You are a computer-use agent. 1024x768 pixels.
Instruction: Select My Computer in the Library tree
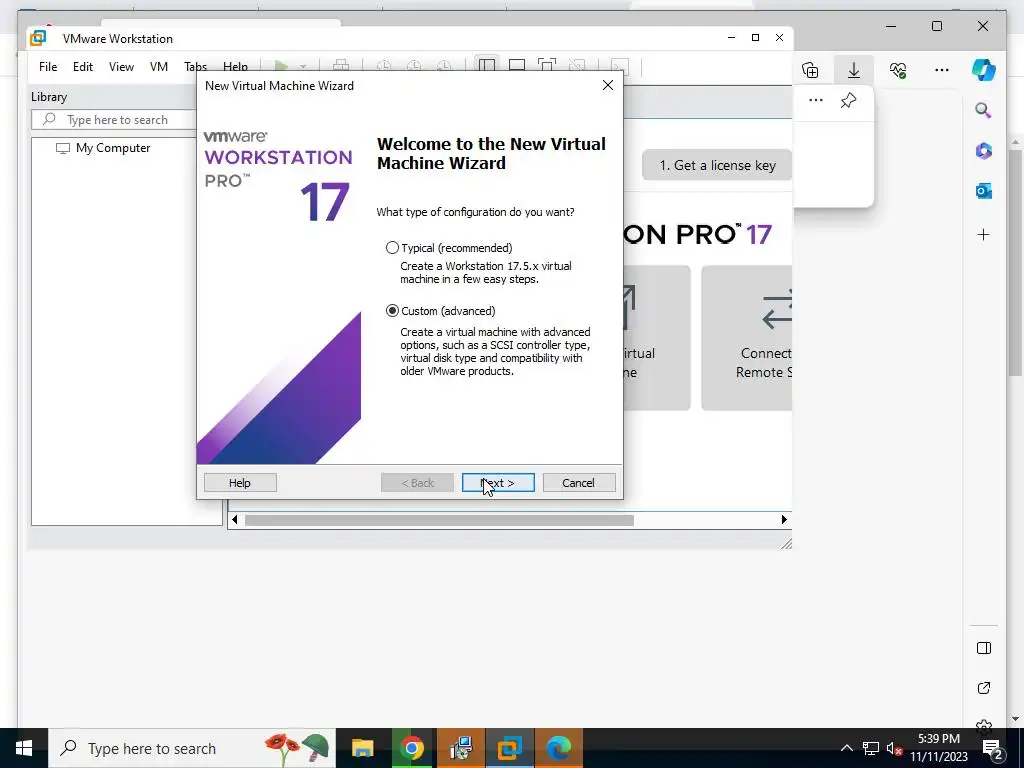tap(103, 148)
